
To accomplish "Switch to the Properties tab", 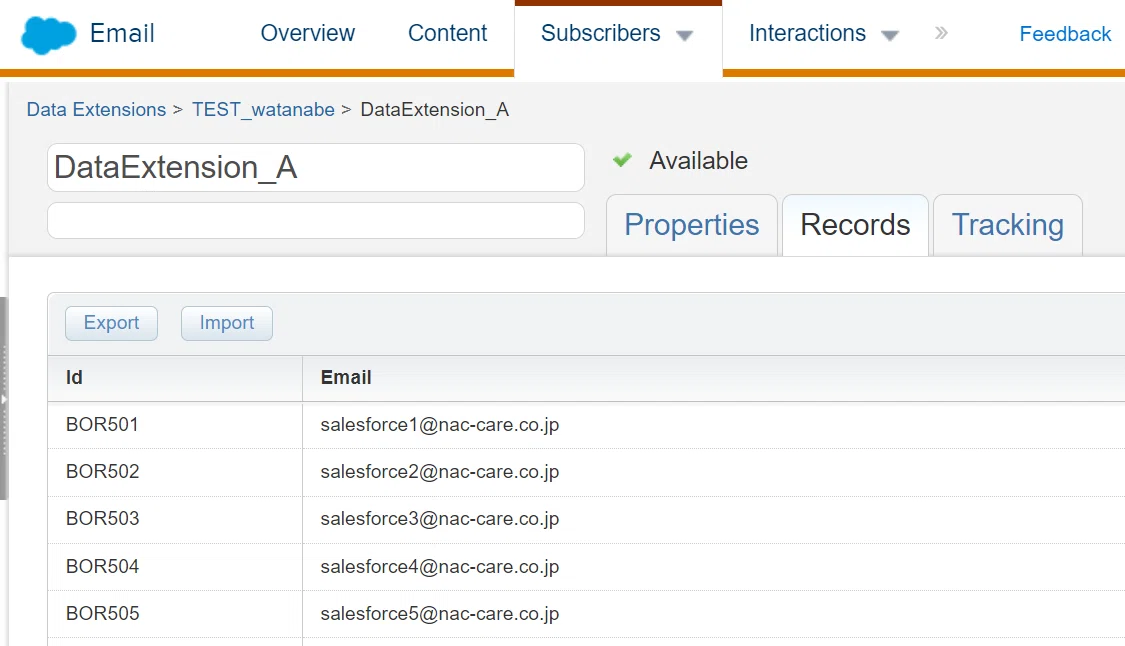I will point(692,225).
